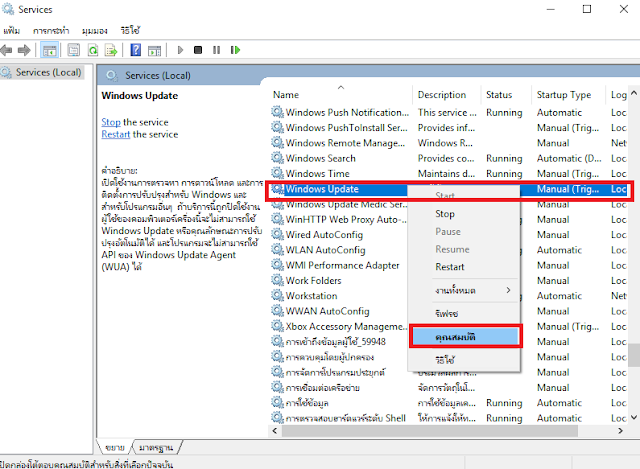Open Properties from the toolbar icon
The width and height of the screenshot is (640, 469).
[x=73, y=50]
